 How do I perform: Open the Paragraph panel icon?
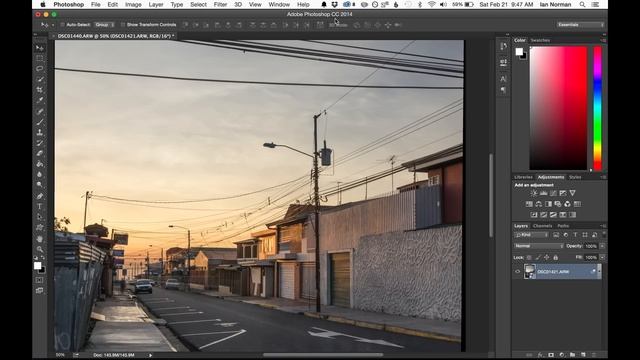(x=503, y=90)
